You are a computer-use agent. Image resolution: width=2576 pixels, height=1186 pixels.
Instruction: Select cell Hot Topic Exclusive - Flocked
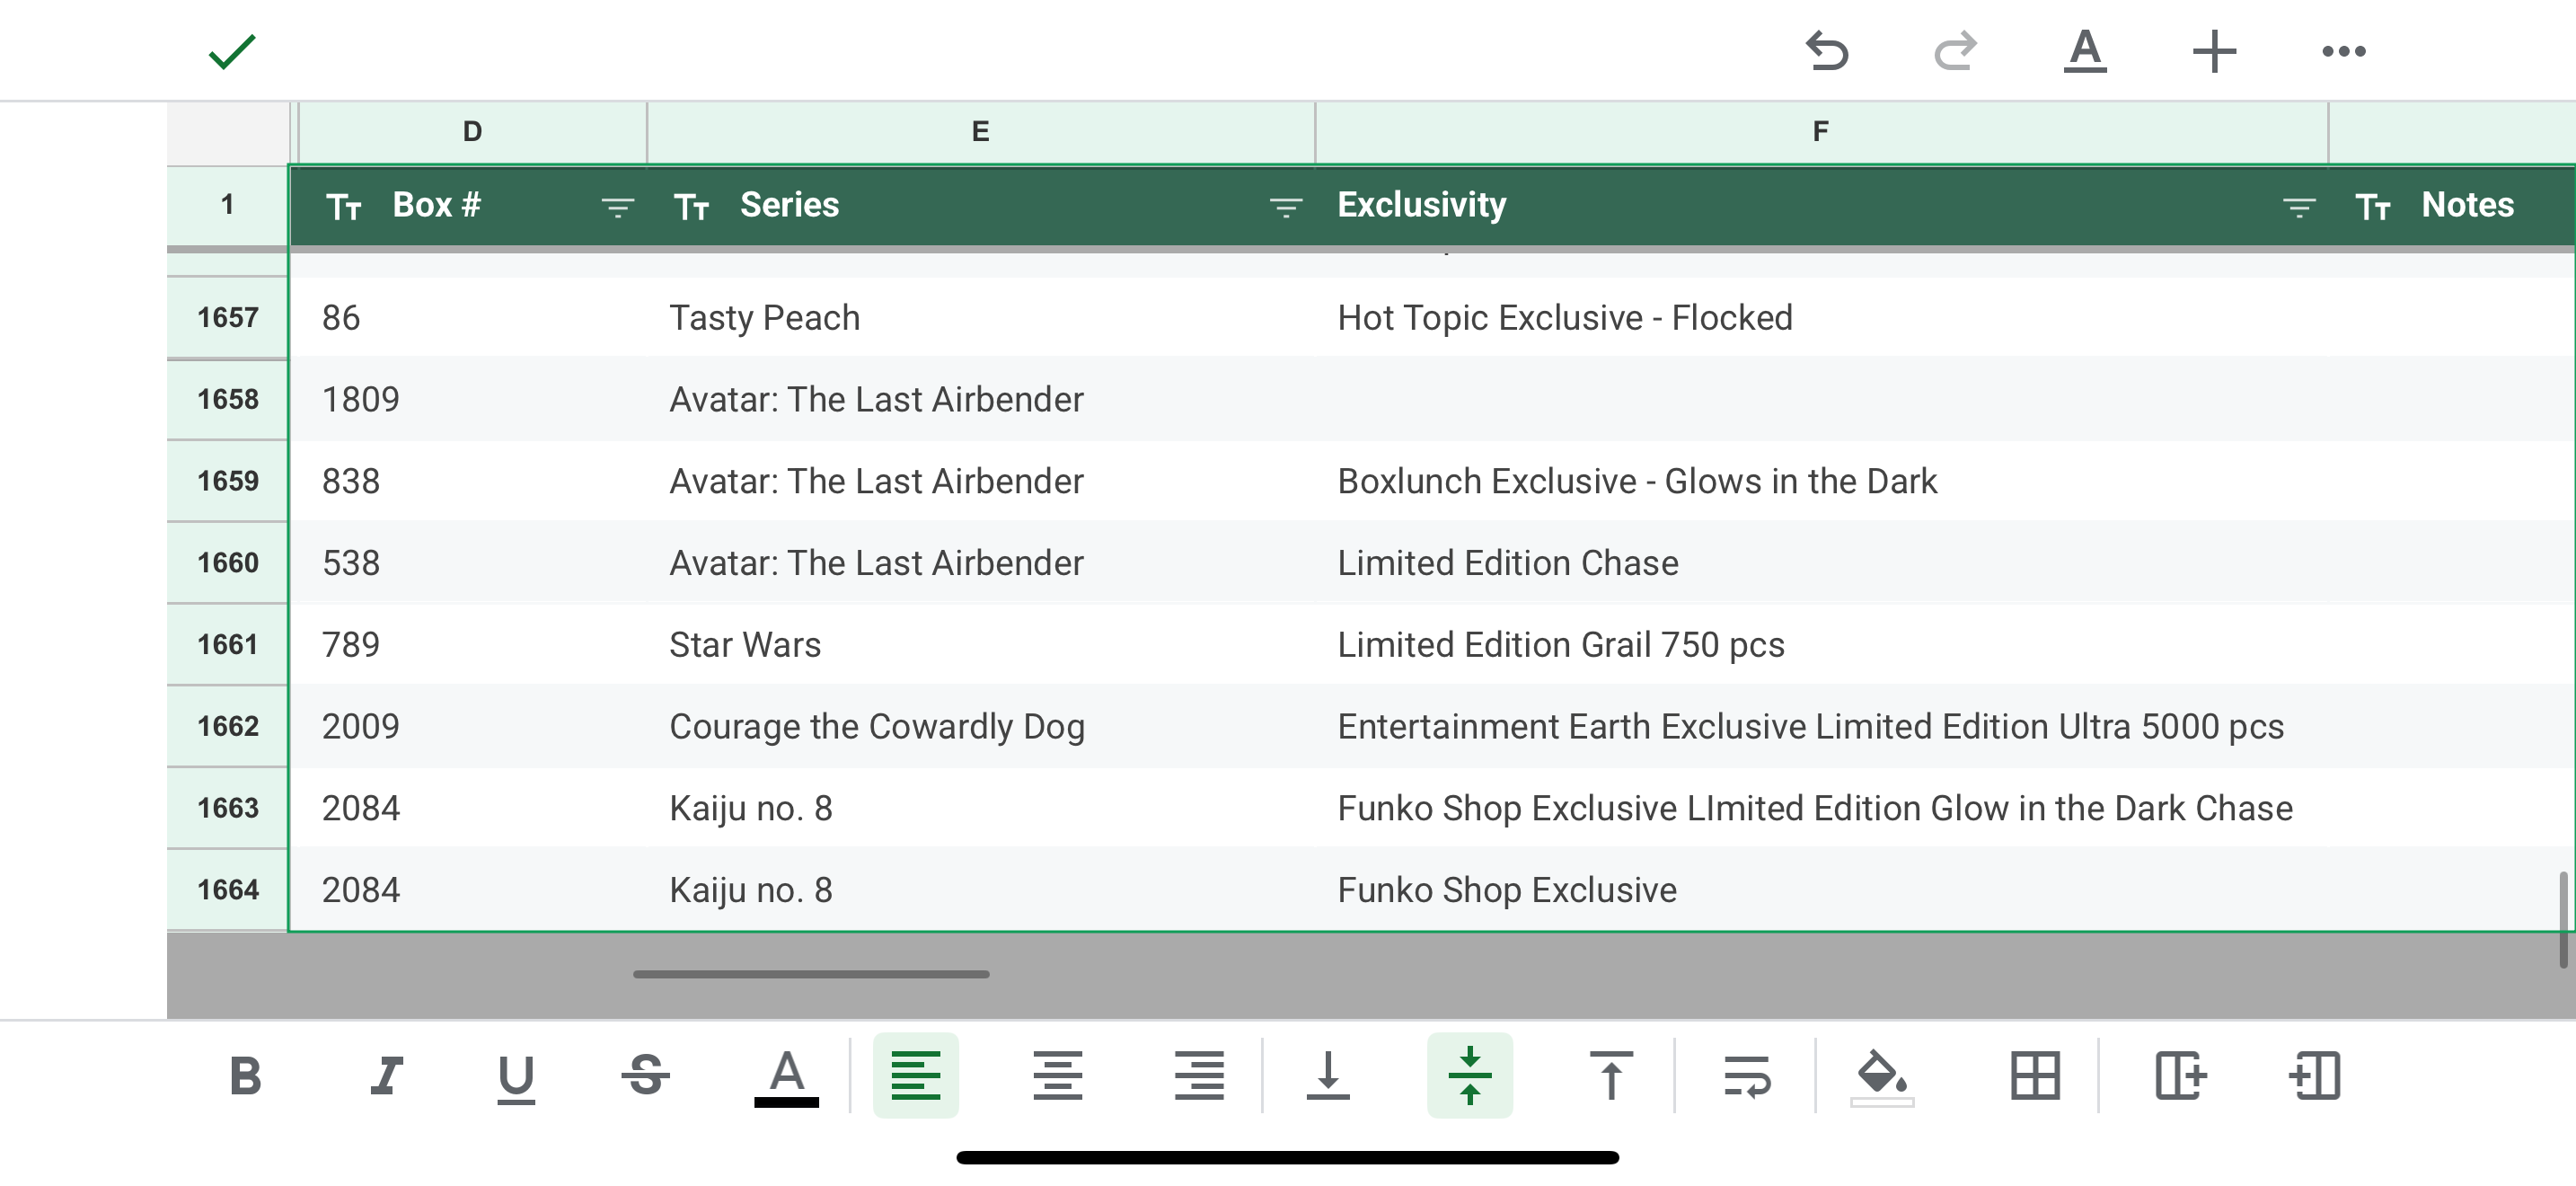click(x=1821, y=317)
